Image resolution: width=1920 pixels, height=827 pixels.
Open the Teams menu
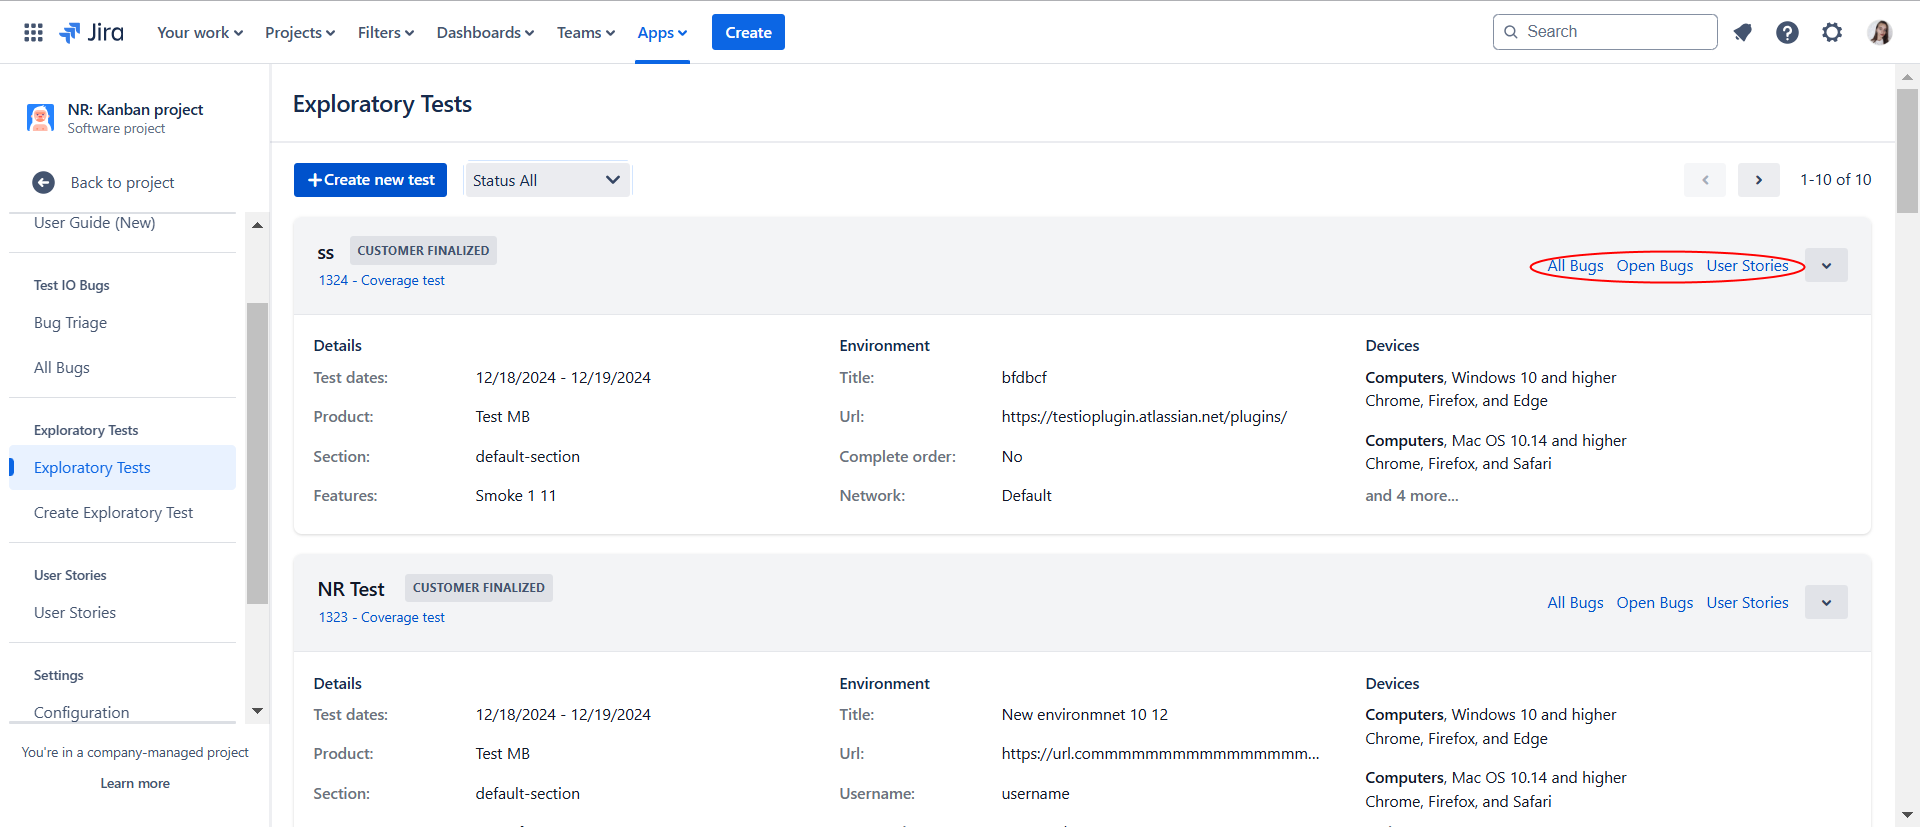point(586,32)
